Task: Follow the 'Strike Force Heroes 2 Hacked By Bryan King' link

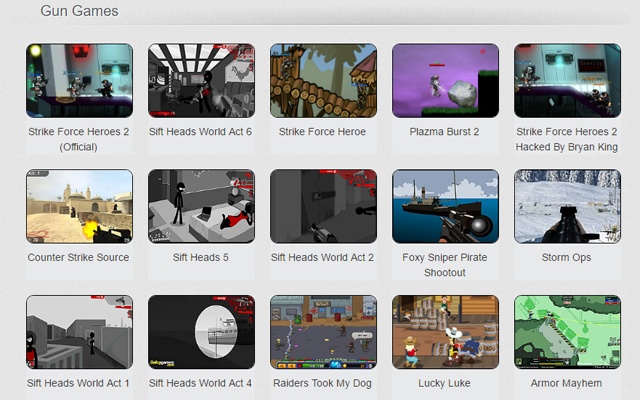Action: tap(567, 139)
